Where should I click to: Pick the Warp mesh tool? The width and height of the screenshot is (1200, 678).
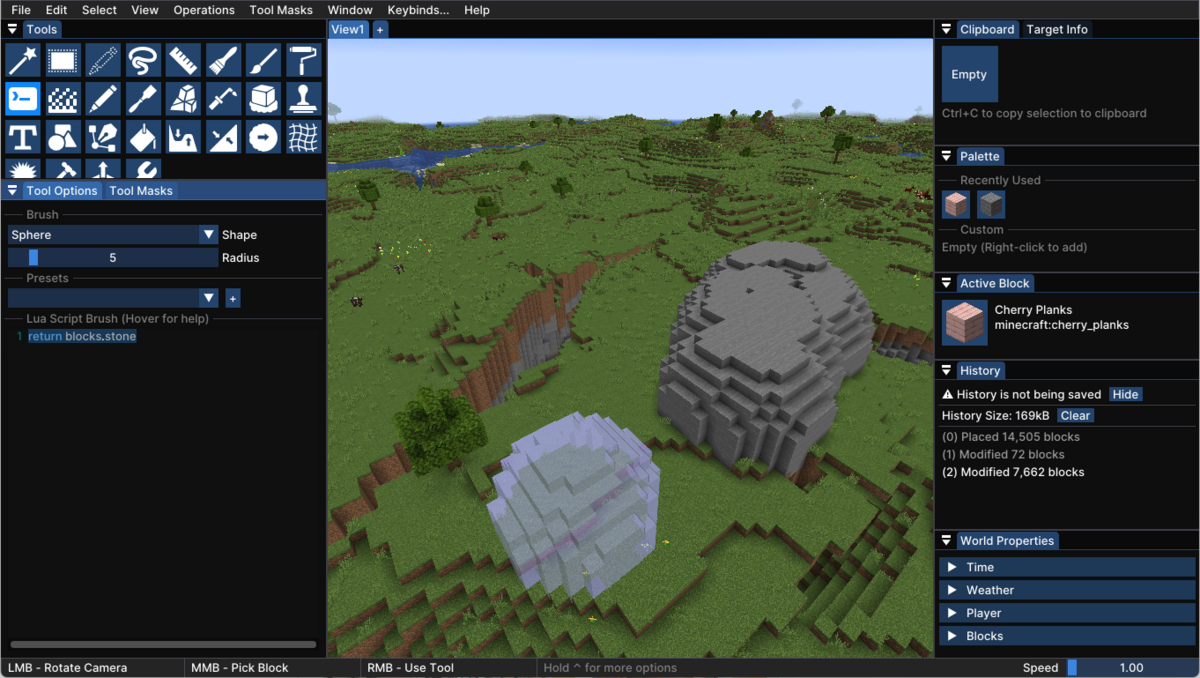pos(302,137)
